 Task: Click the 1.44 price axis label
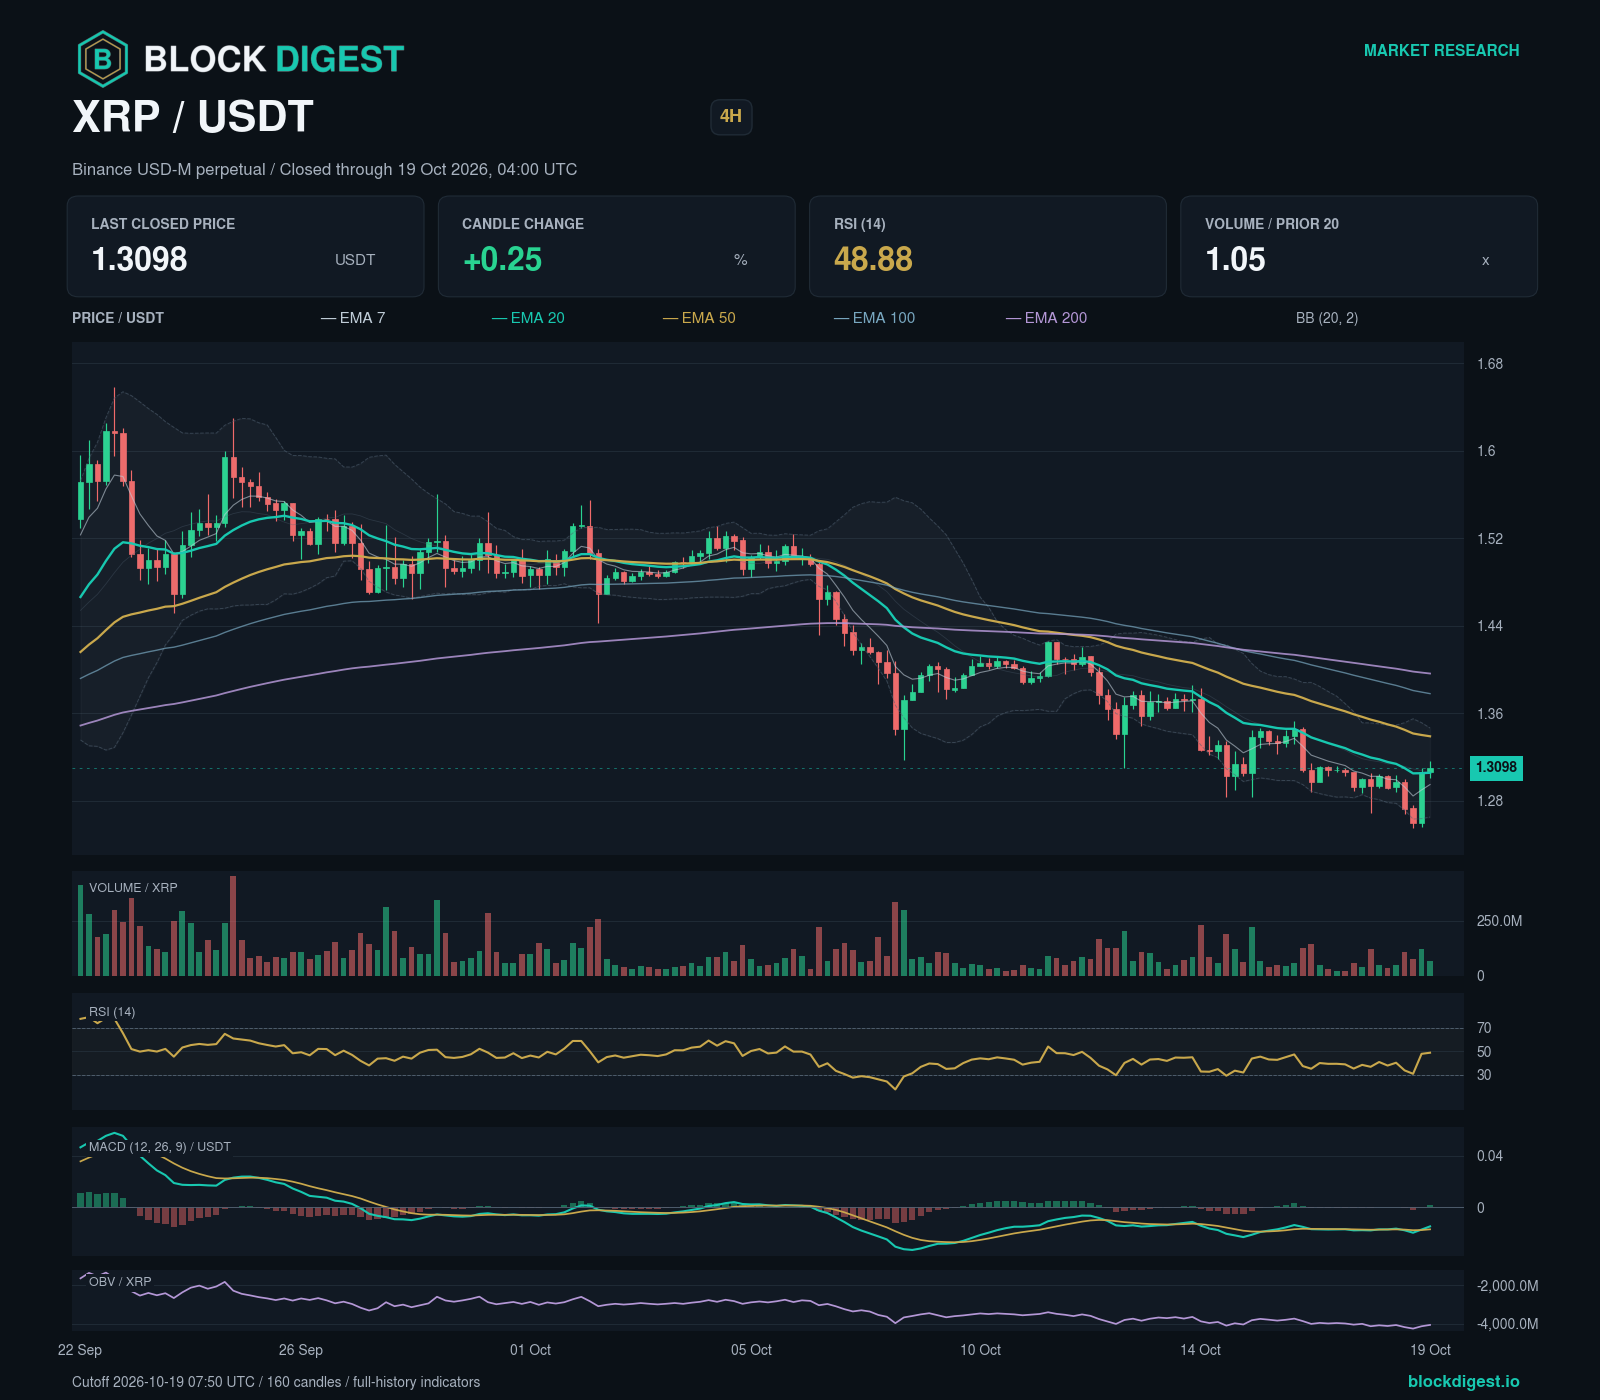[x=1490, y=626]
